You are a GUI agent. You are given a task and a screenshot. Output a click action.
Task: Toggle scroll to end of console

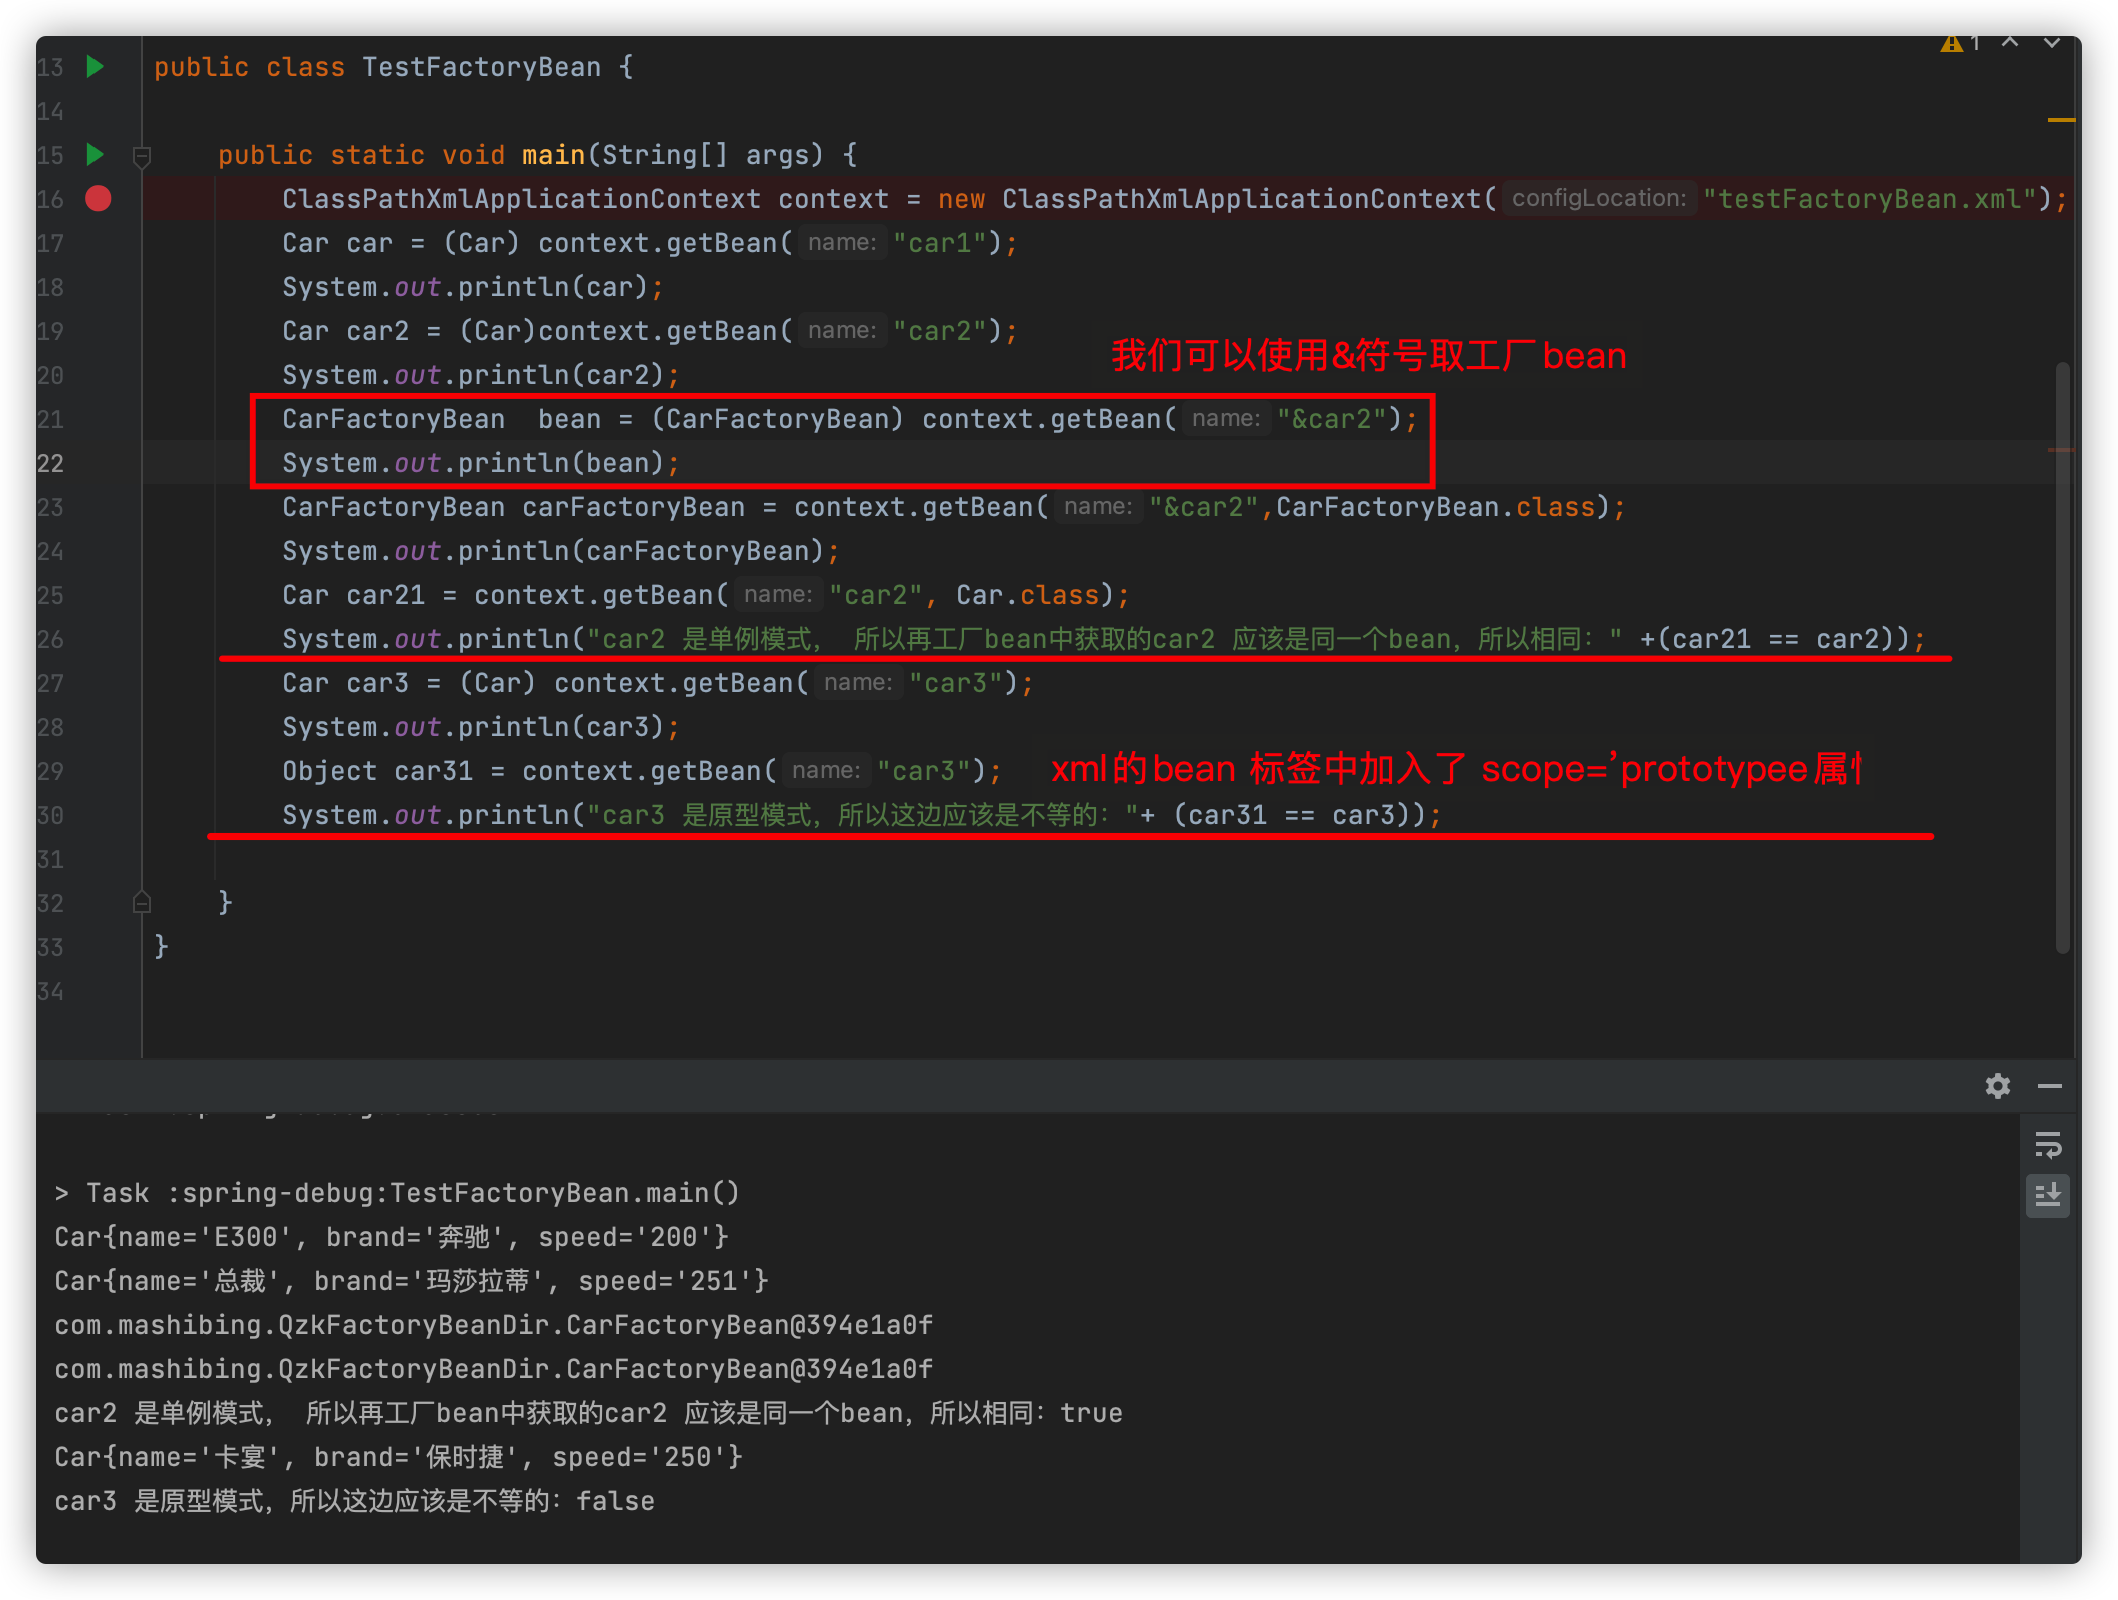2048,1195
